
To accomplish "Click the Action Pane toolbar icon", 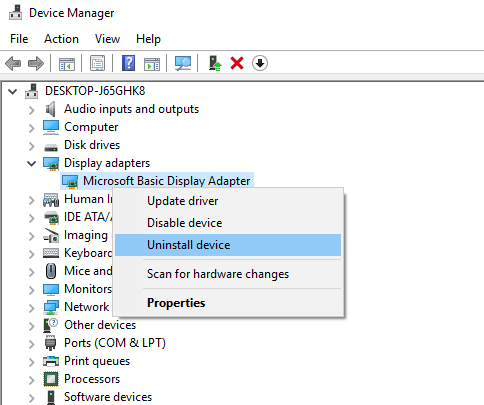I will pos(152,63).
